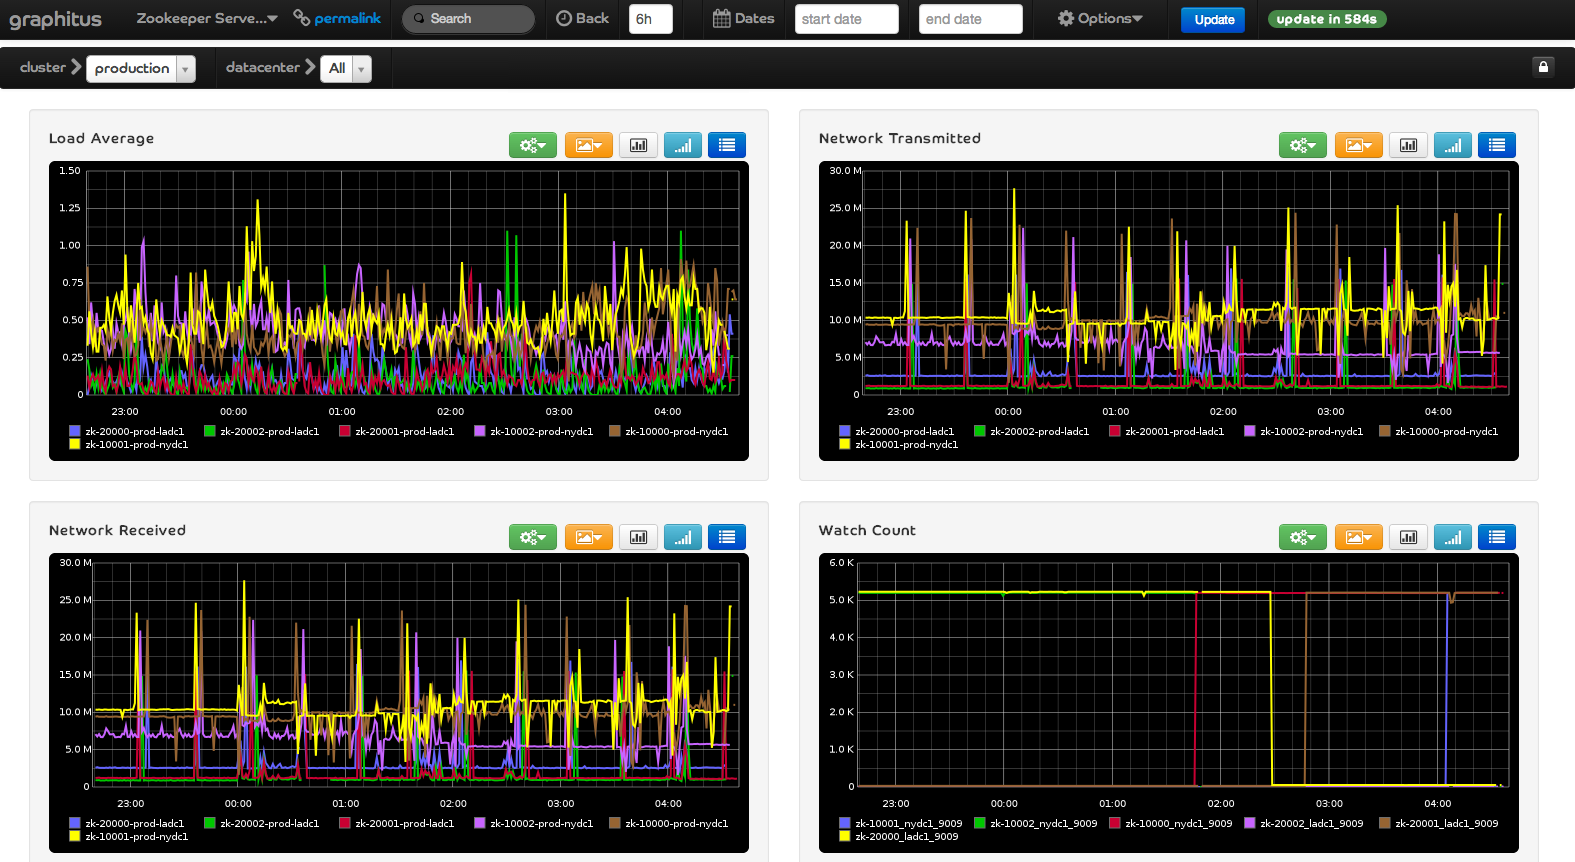Open the Dates calendar icon
Image resolution: width=1575 pixels, height=862 pixels.
tap(721, 18)
